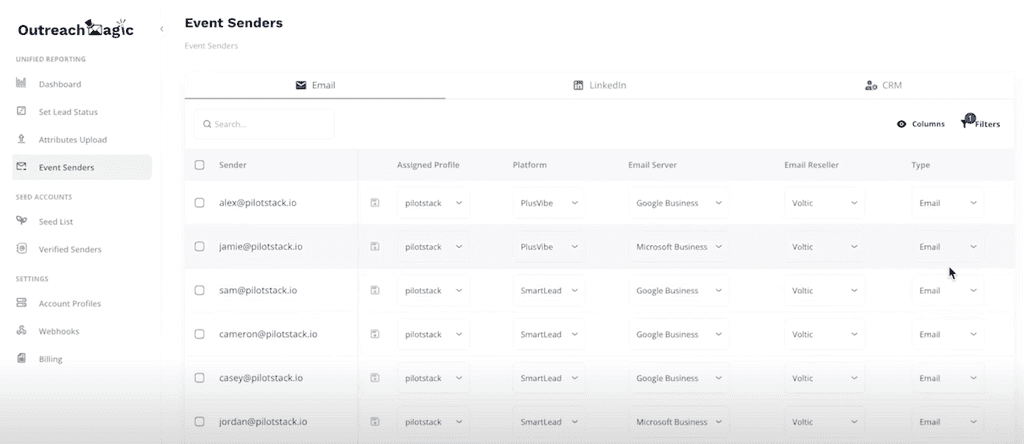
Task: Check the casey@pilotstack.io row checkbox
Action: click(199, 378)
